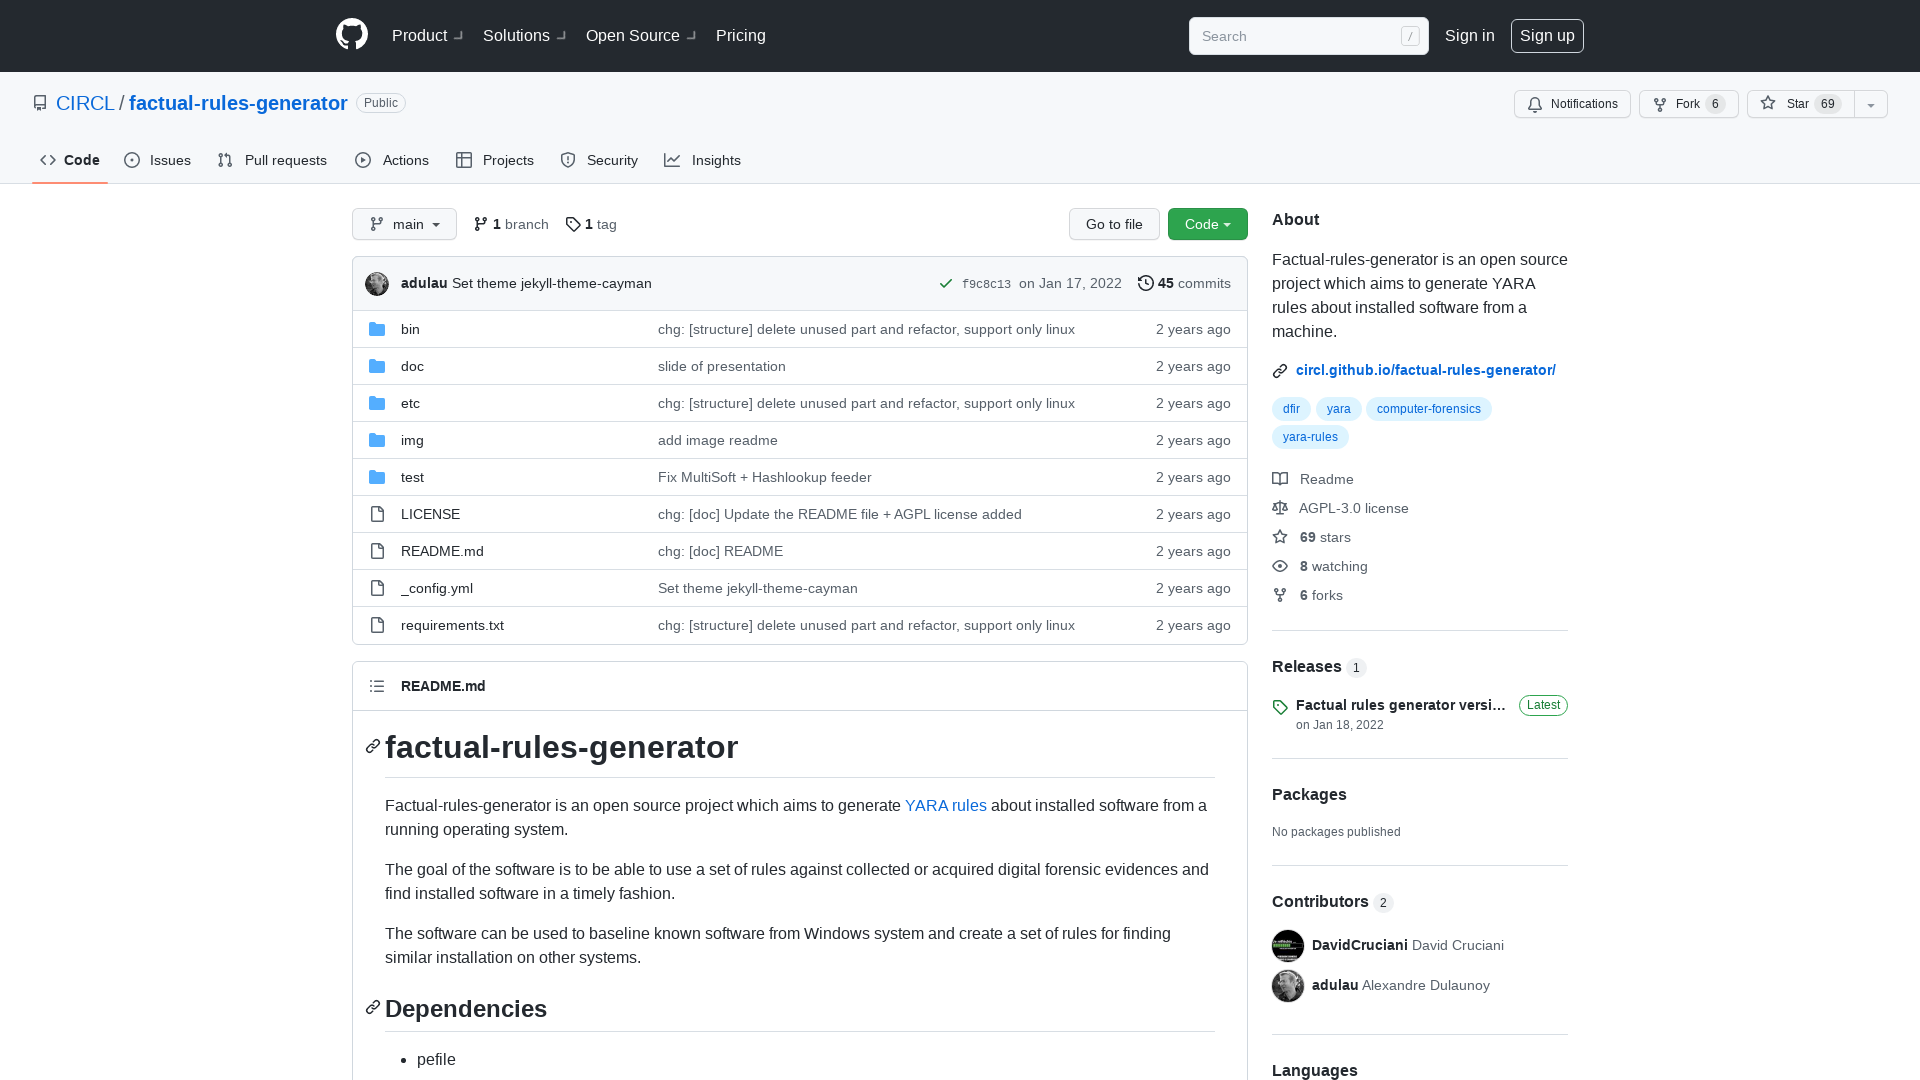The width and height of the screenshot is (1920, 1080).
Task: Click the fork icon in Fork button
Action: 1660,104
